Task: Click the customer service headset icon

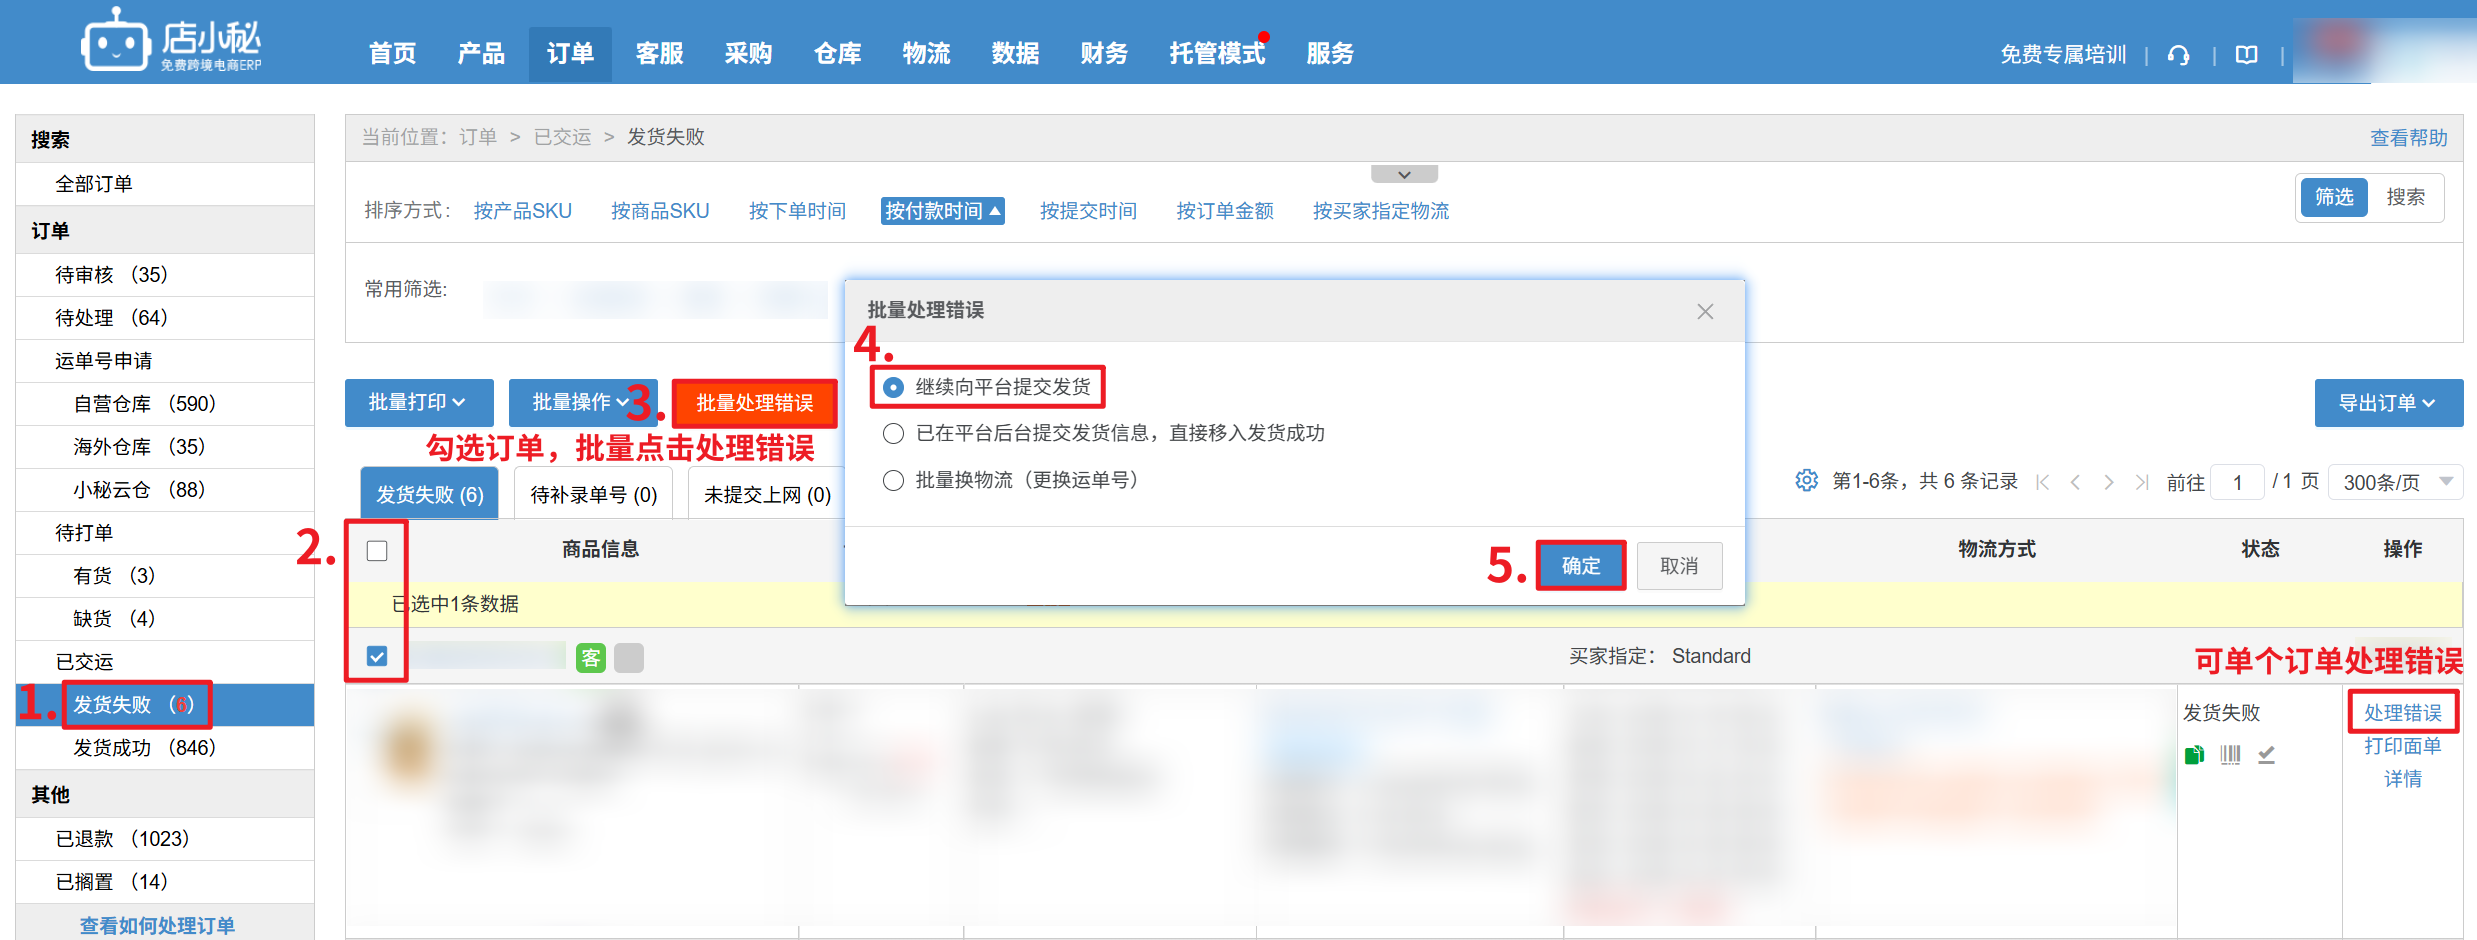Action: 2178,55
